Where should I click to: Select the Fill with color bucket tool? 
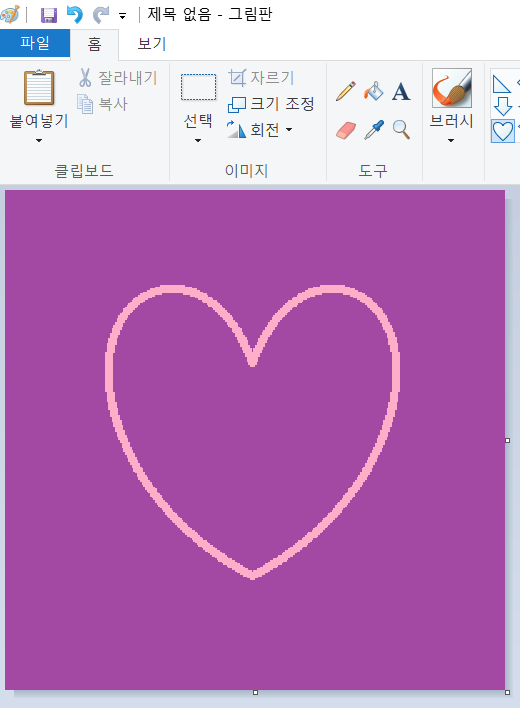click(374, 91)
